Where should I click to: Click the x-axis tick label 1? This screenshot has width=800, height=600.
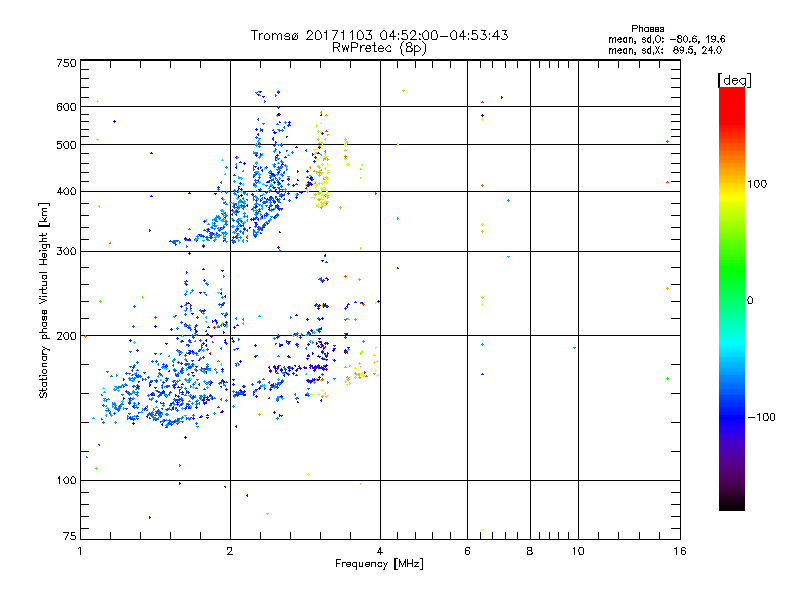click(80, 551)
